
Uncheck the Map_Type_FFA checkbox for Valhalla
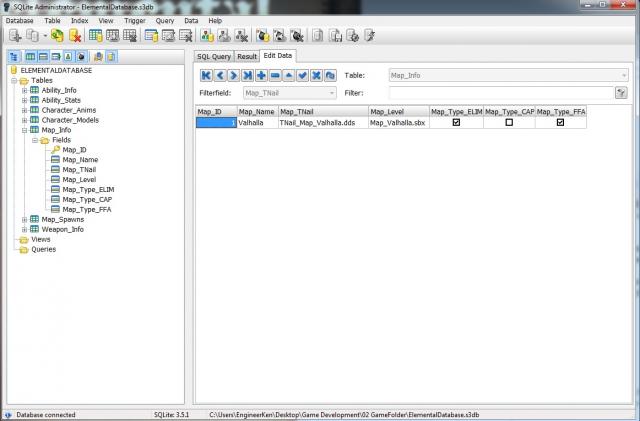(560, 123)
